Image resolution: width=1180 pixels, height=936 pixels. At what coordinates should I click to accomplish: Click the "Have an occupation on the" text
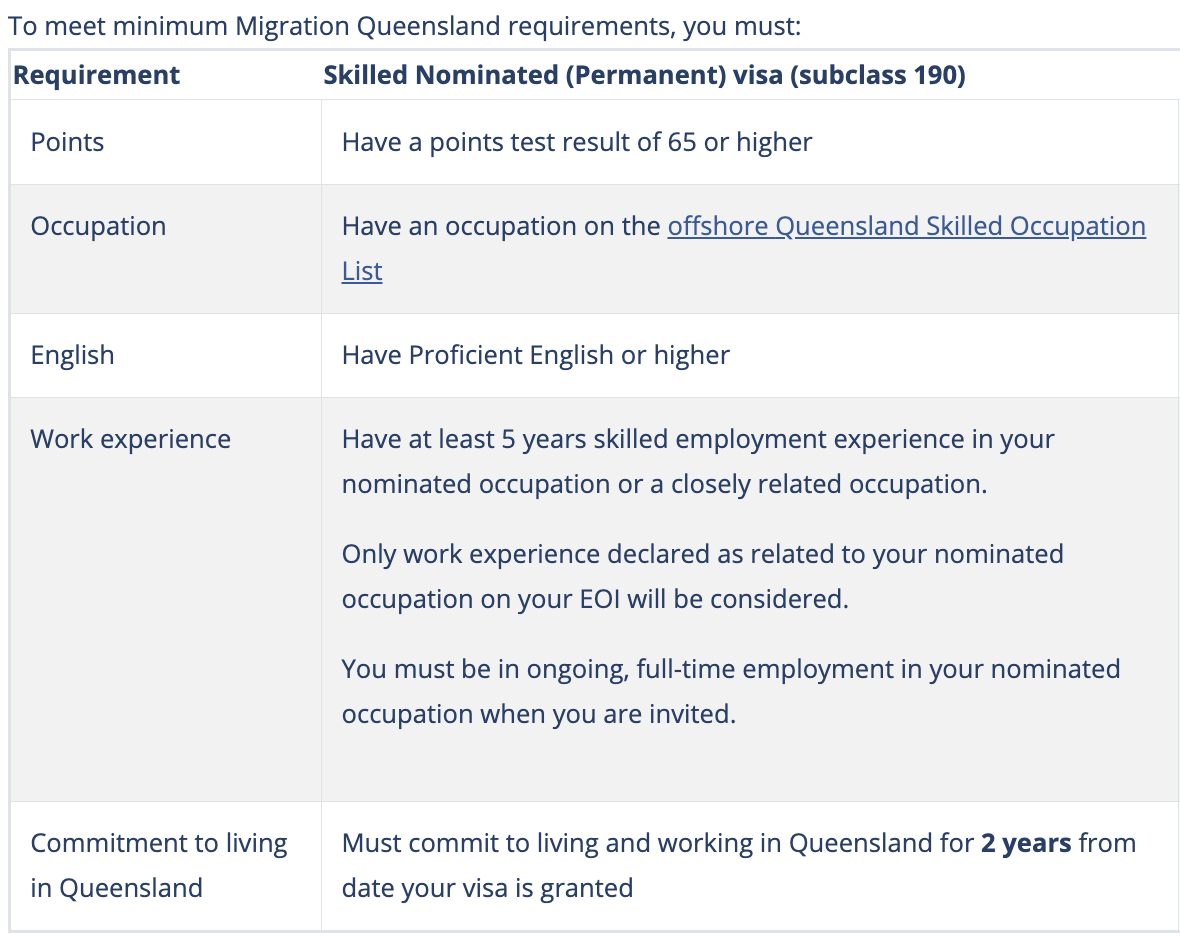[x=502, y=226]
